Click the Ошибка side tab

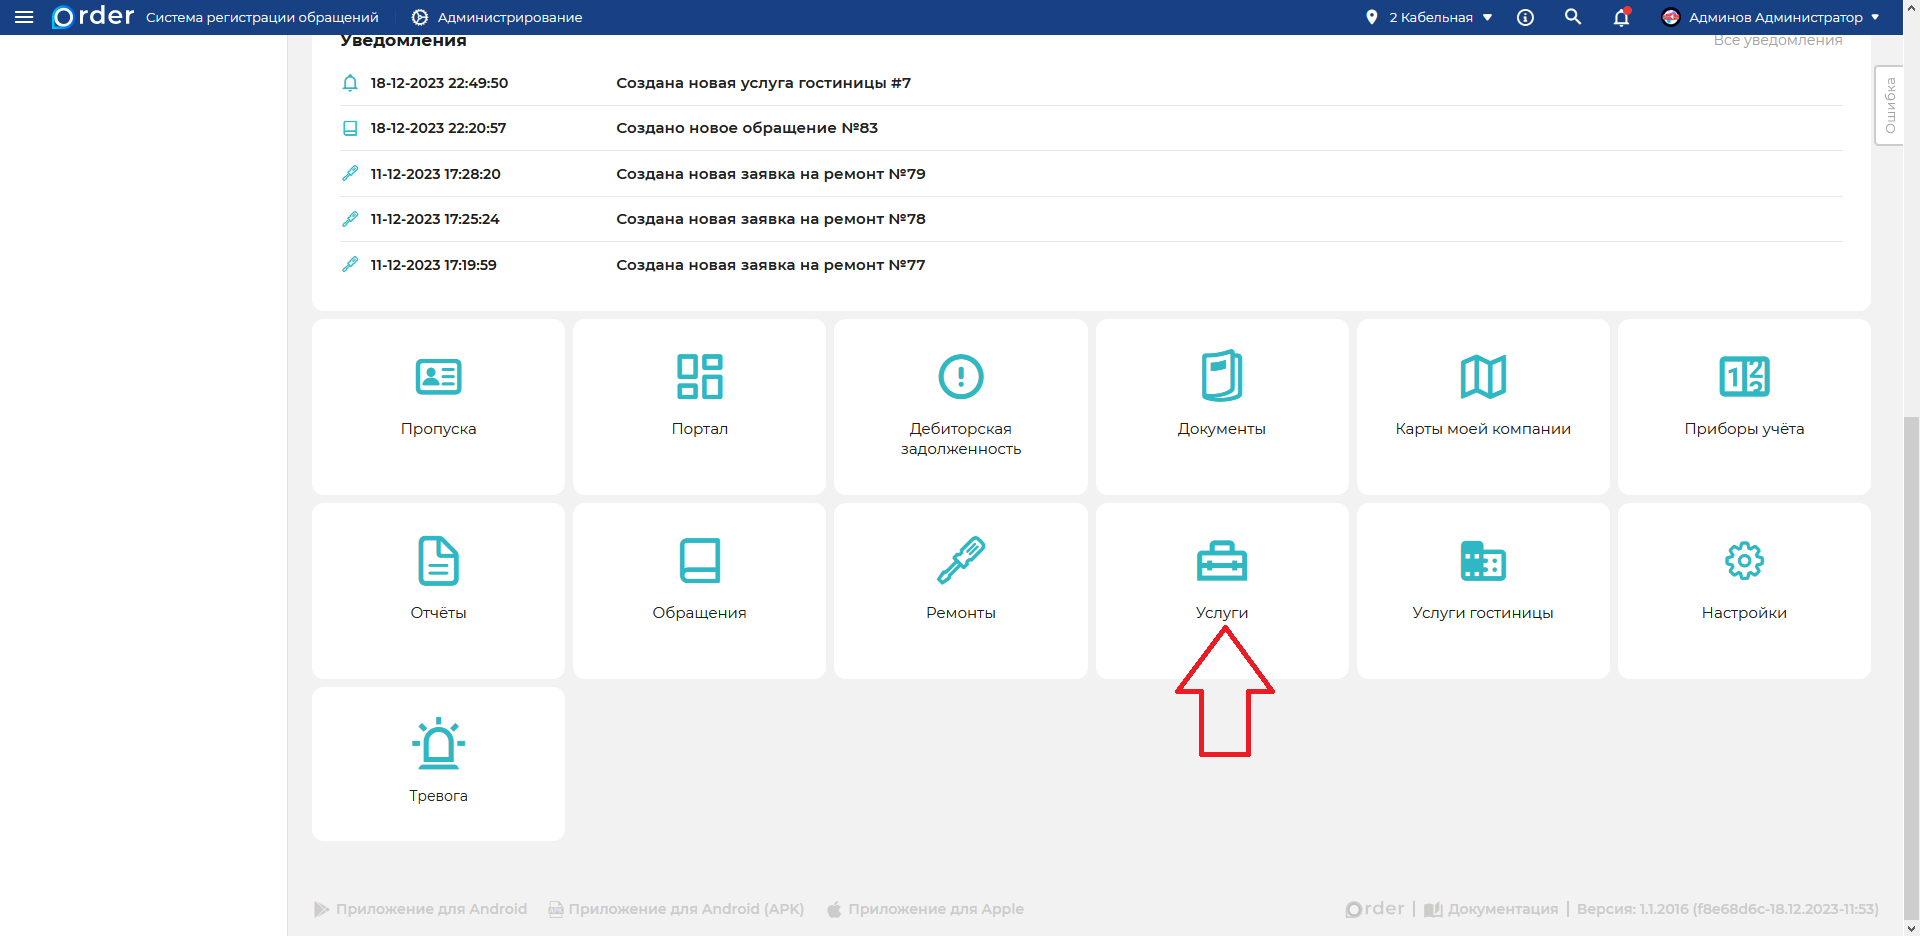(1889, 105)
